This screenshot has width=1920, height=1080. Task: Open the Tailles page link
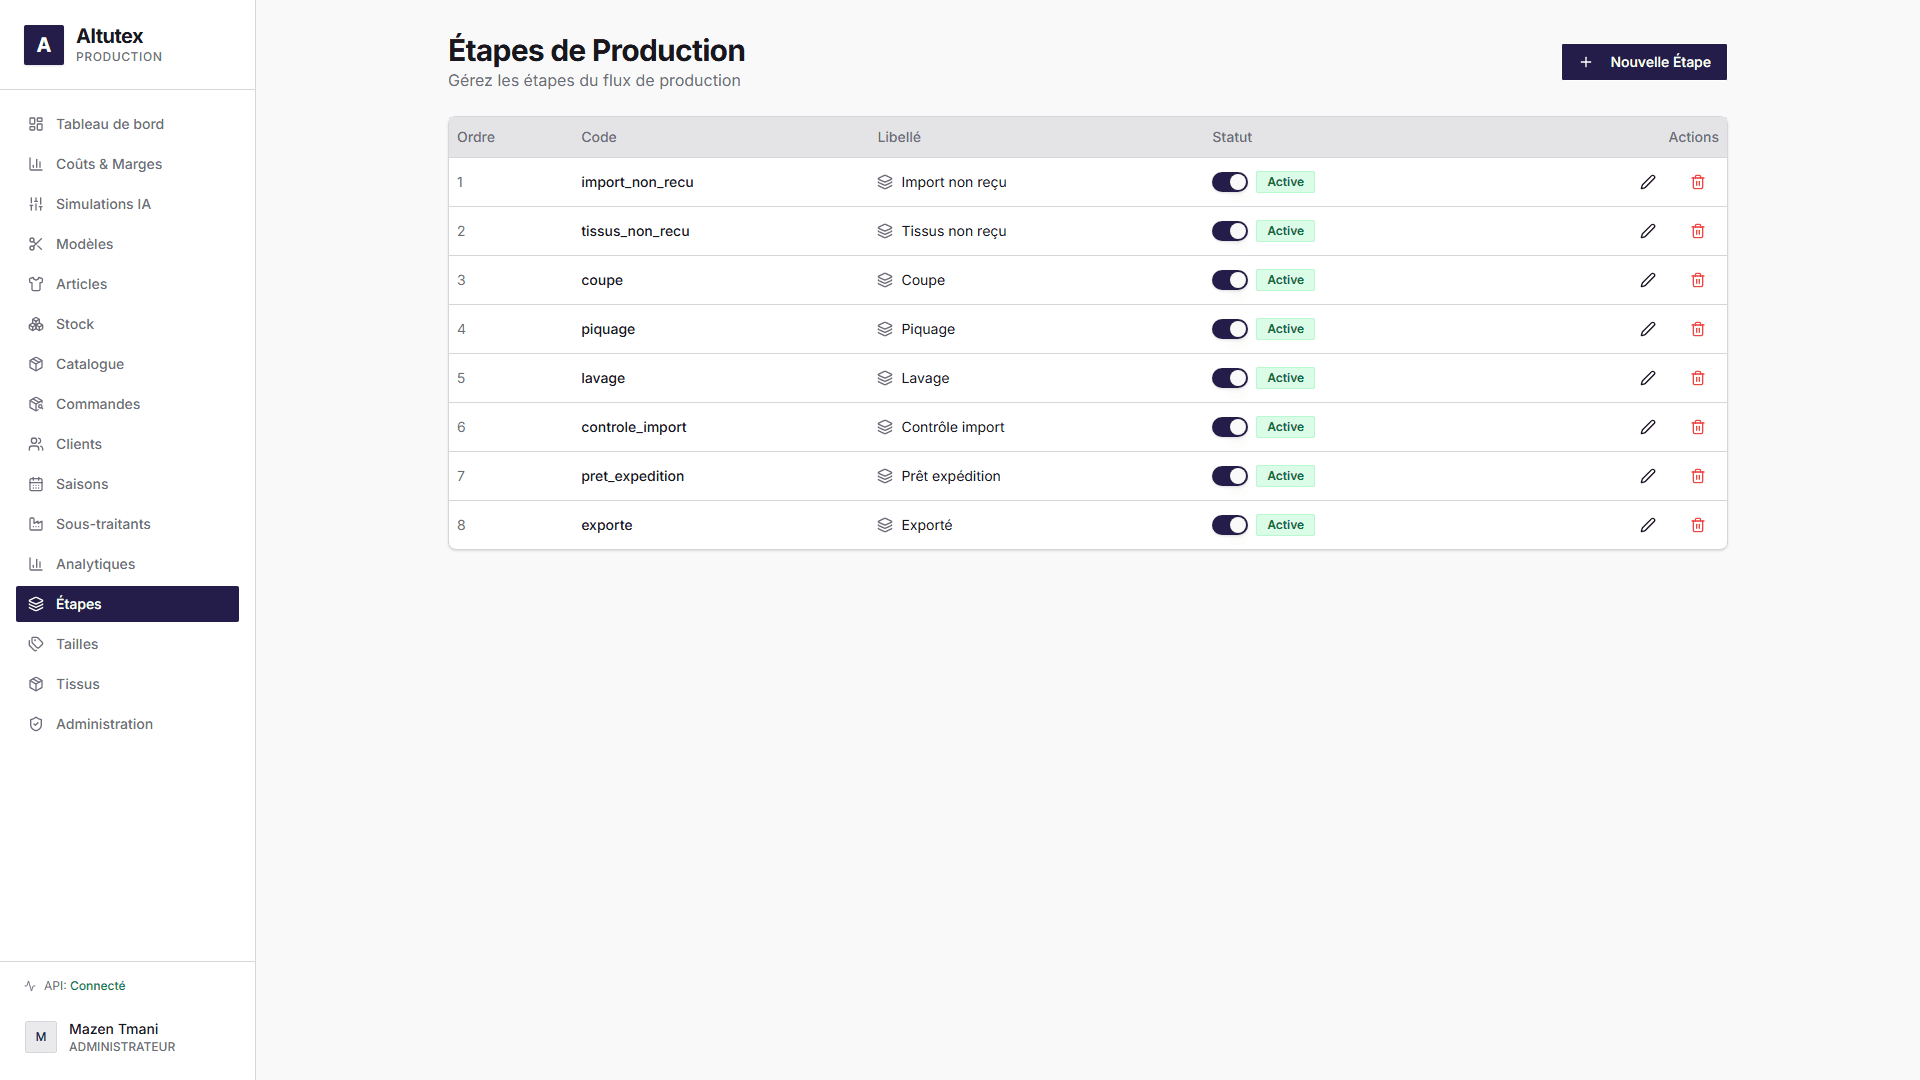[127, 644]
